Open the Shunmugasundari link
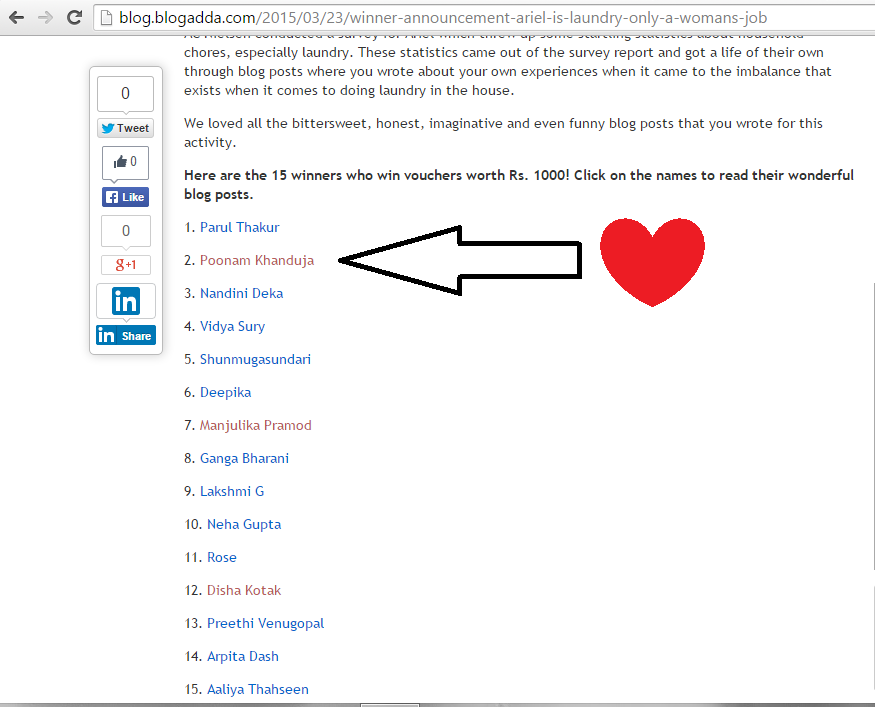The height and width of the screenshot is (707, 875). [x=255, y=359]
